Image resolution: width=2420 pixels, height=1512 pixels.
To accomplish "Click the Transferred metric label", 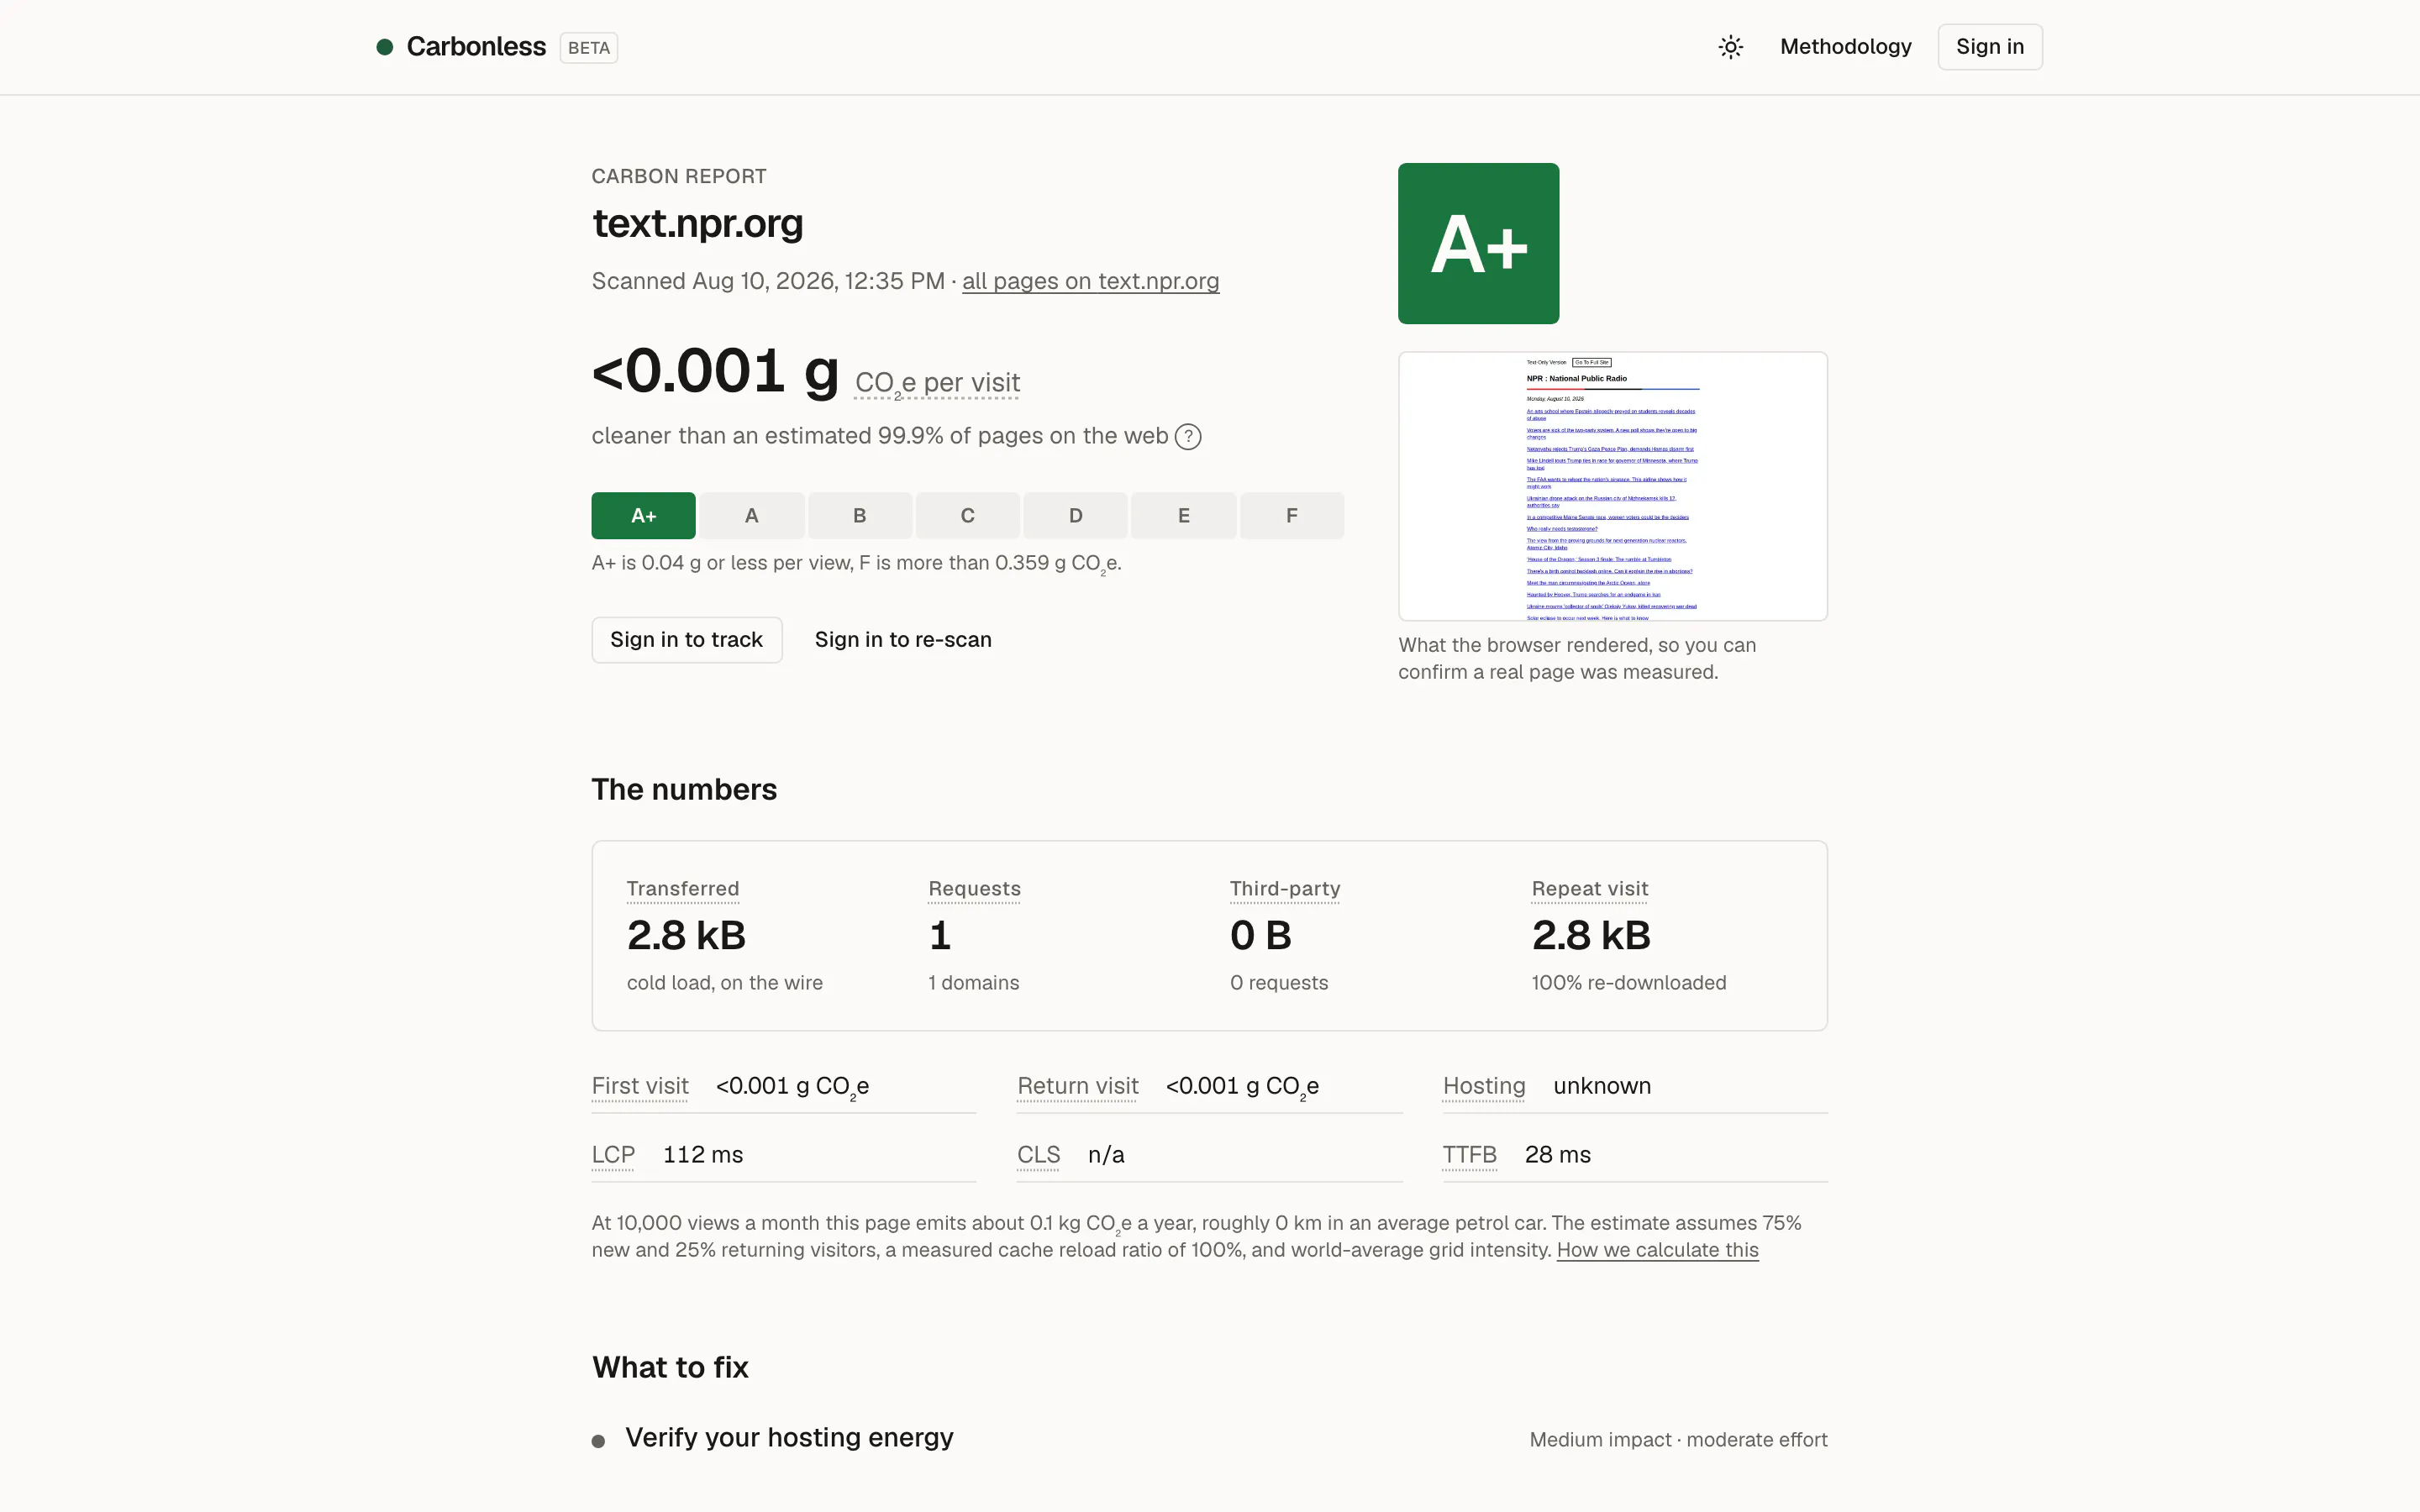I will [x=683, y=889].
